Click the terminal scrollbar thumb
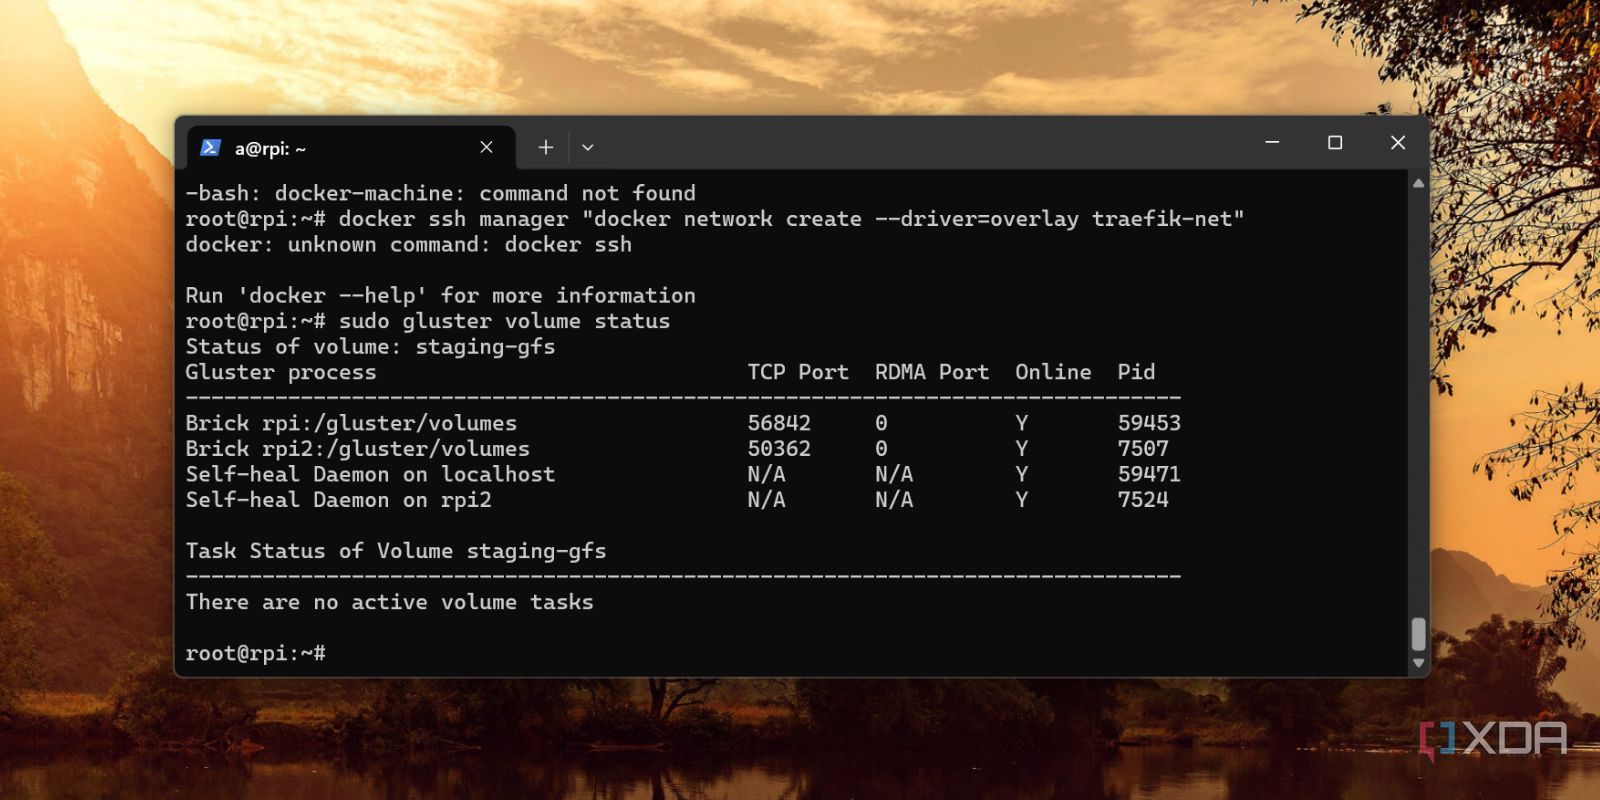1600x800 pixels. [x=1418, y=634]
